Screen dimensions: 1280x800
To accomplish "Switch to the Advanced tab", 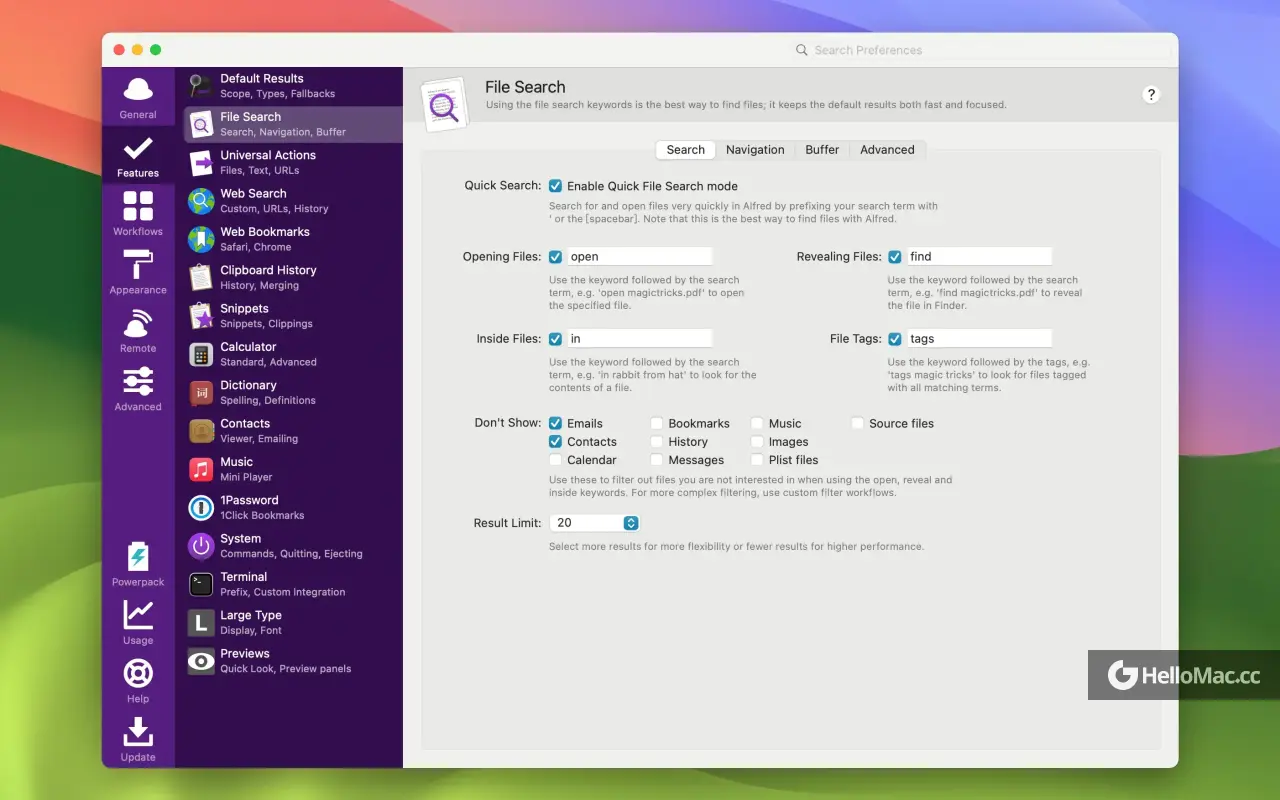I will (x=887, y=150).
